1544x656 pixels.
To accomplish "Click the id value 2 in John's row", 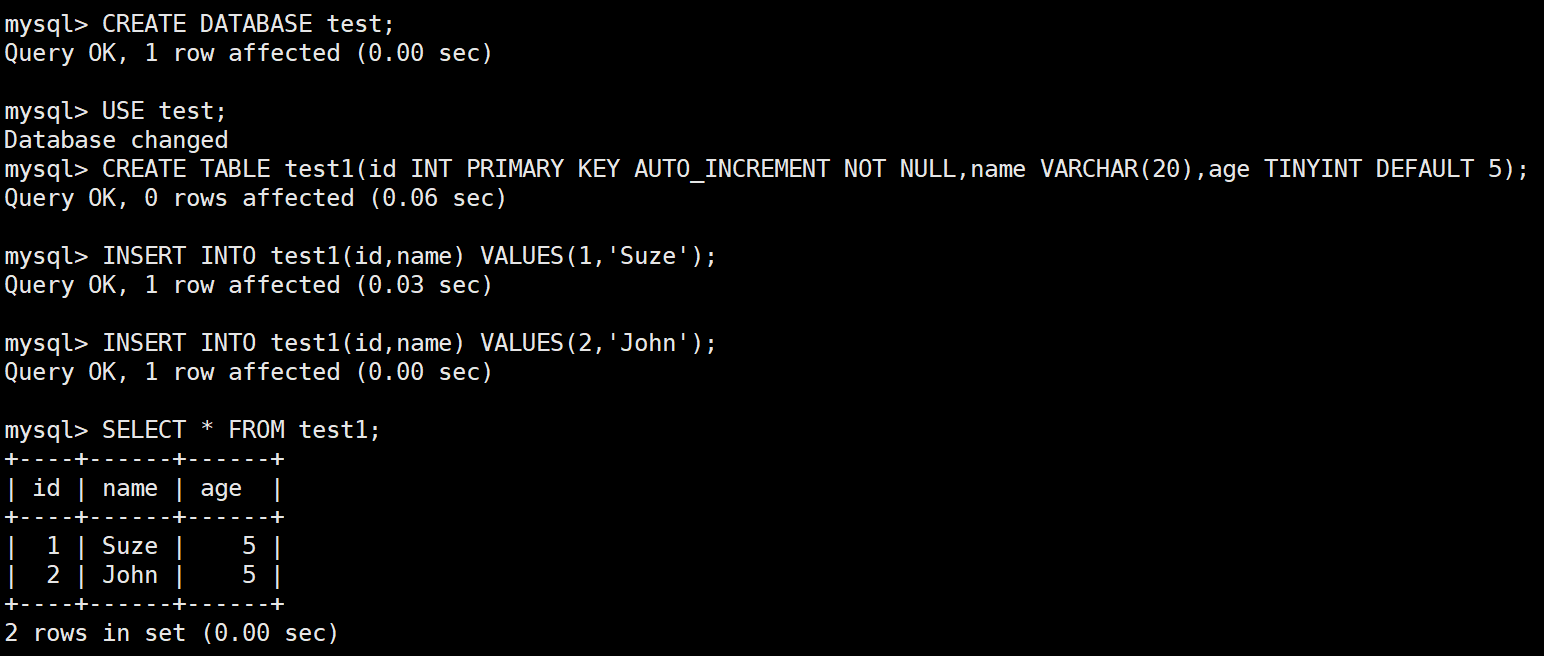I will [53, 575].
